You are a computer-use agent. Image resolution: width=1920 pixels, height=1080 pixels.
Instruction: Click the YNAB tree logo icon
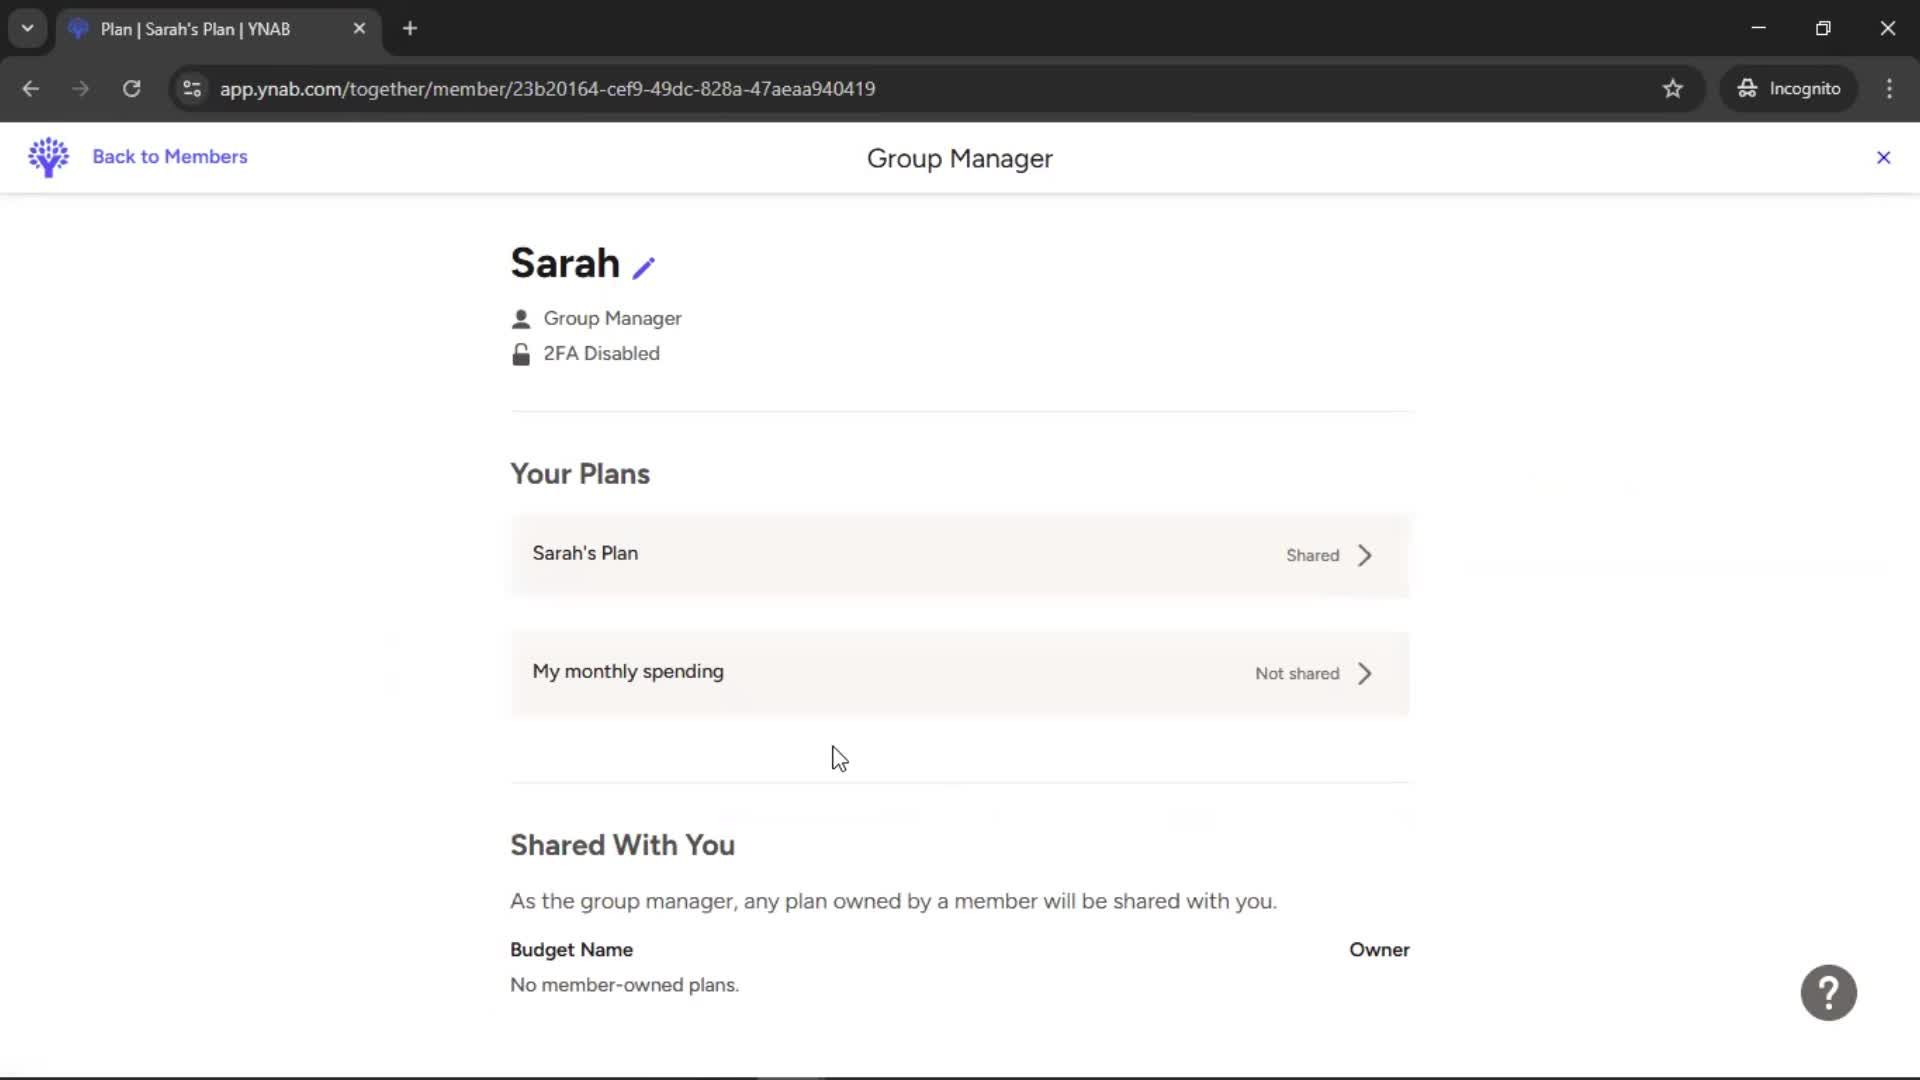click(x=48, y=157)
